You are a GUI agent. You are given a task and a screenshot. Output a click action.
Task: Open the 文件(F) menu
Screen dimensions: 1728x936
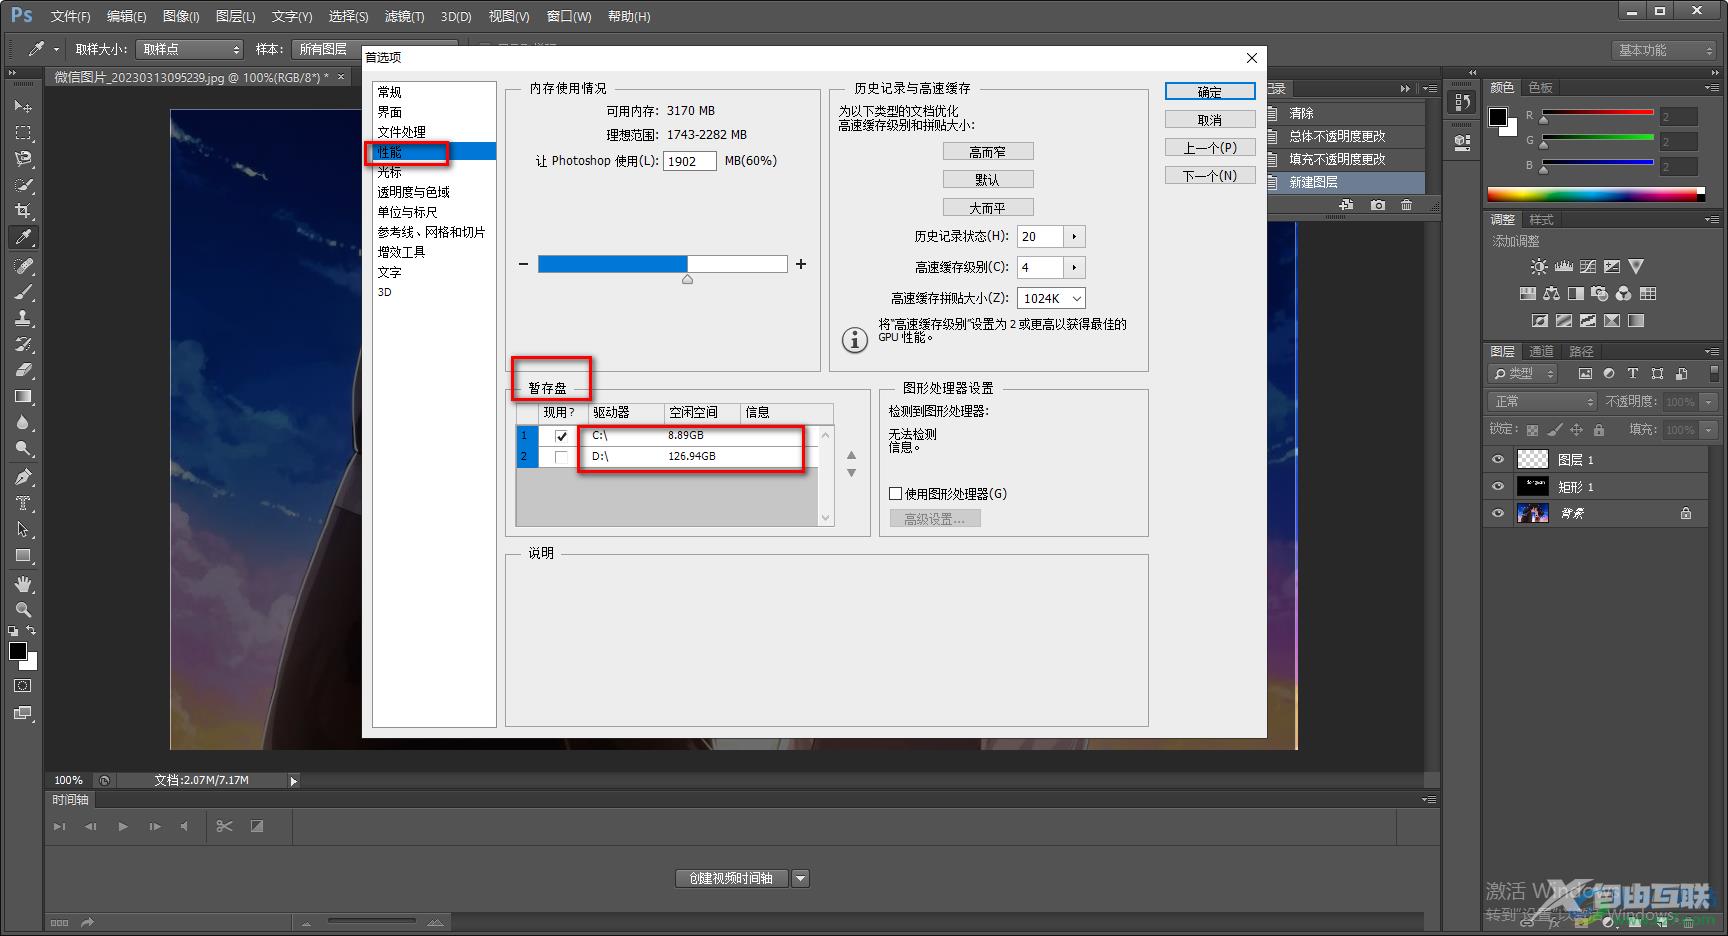click(70, 16)
